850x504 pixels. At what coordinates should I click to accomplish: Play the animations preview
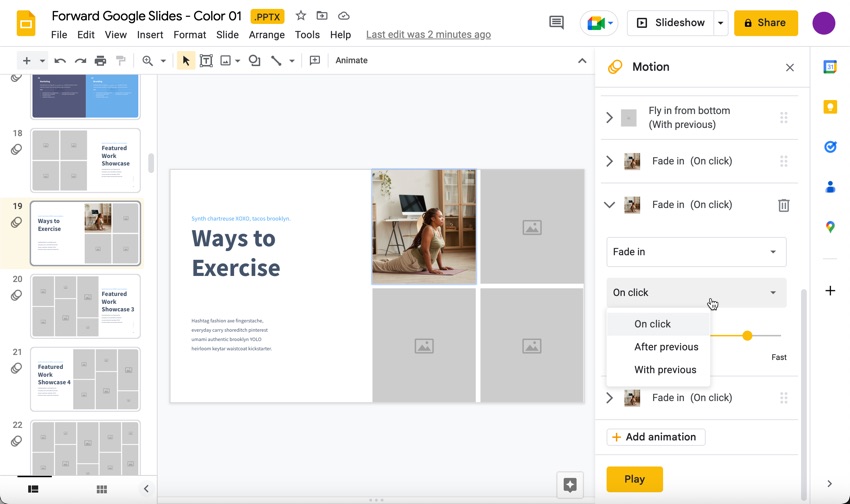(634, 479)
